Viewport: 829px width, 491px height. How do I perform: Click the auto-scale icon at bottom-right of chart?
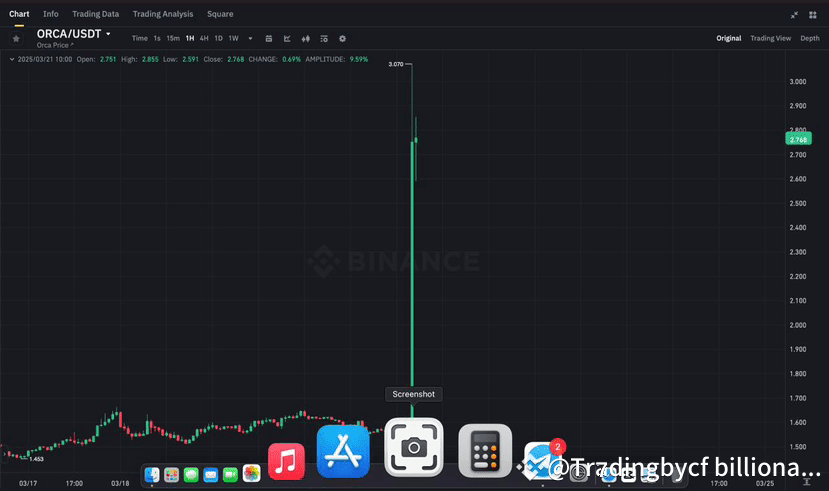click(x=807, y=481)
